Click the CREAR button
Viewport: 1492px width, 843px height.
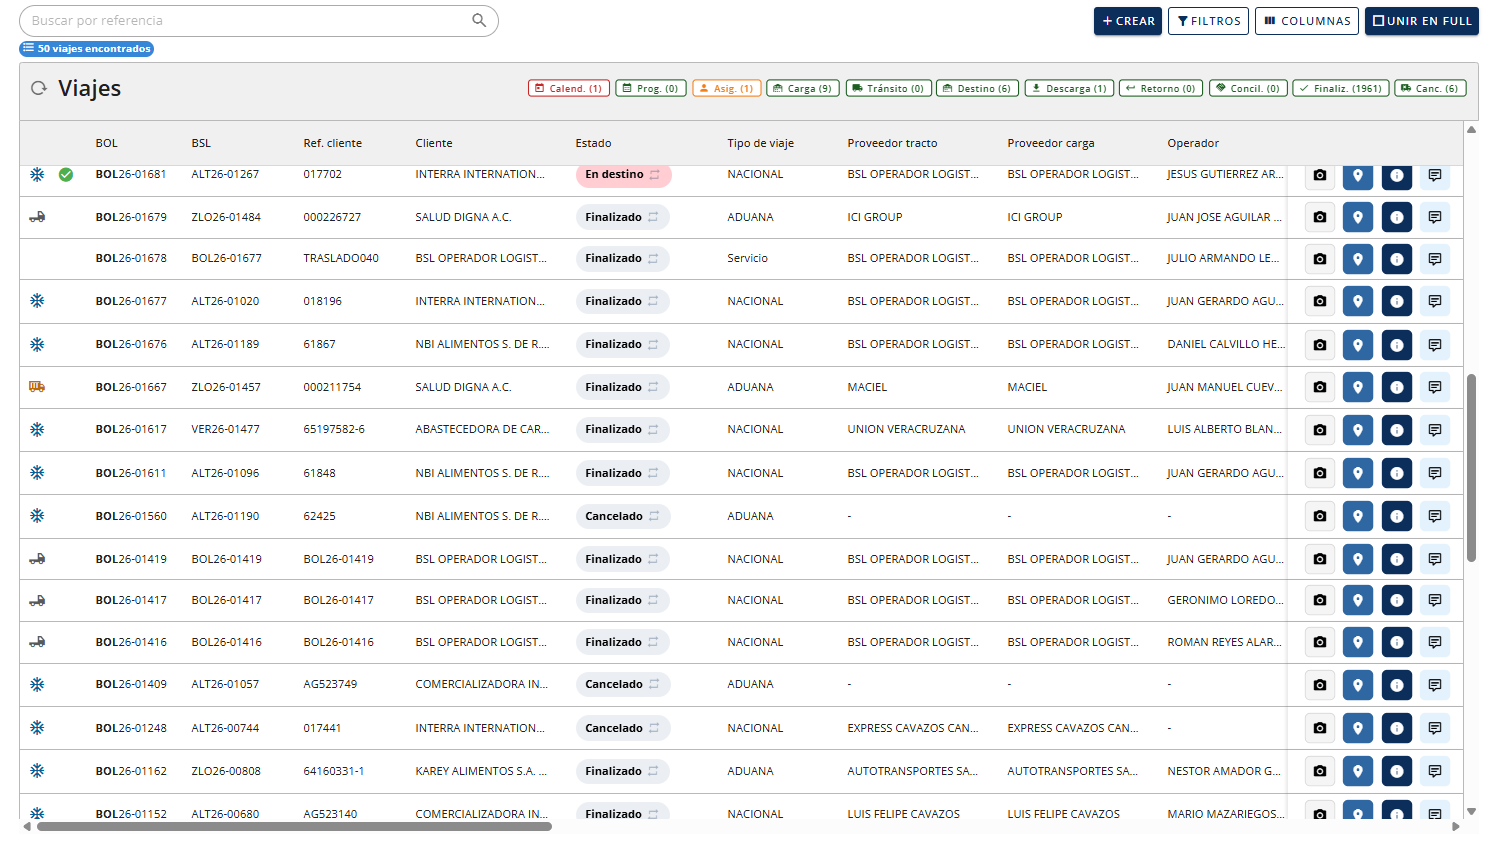[1128, 21]
